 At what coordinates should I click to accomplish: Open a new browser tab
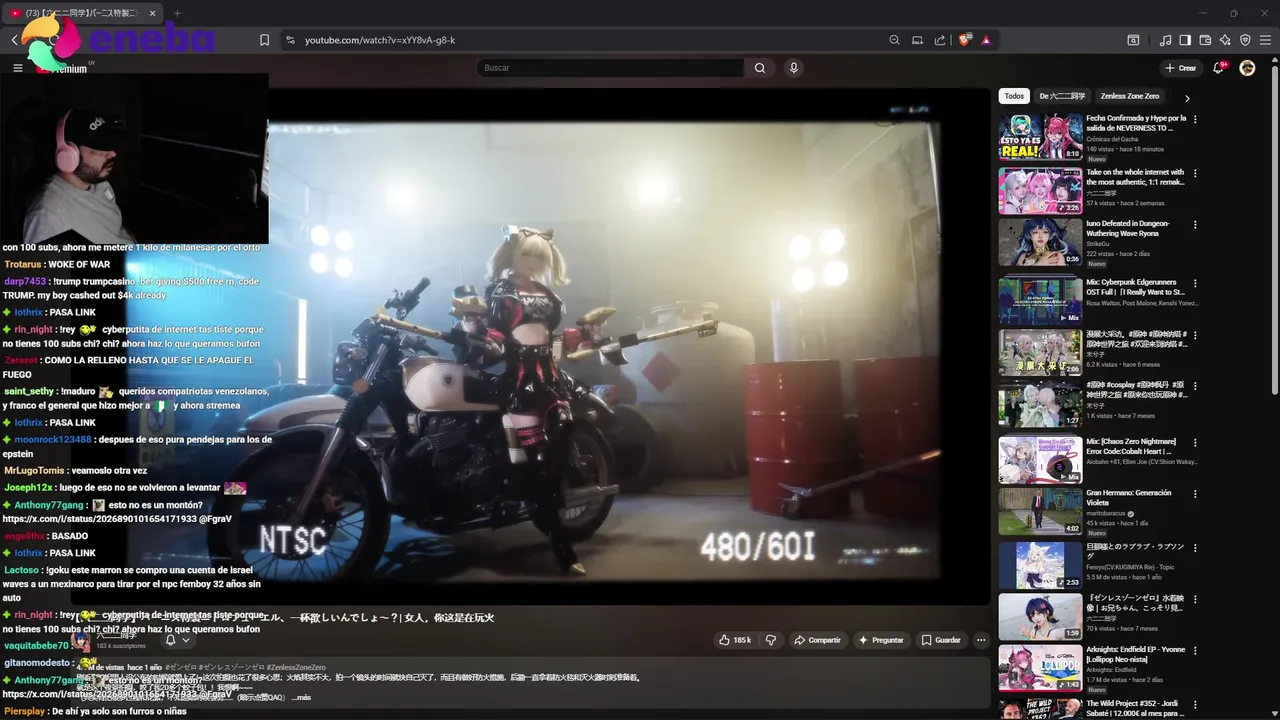(x=177, y=13)
